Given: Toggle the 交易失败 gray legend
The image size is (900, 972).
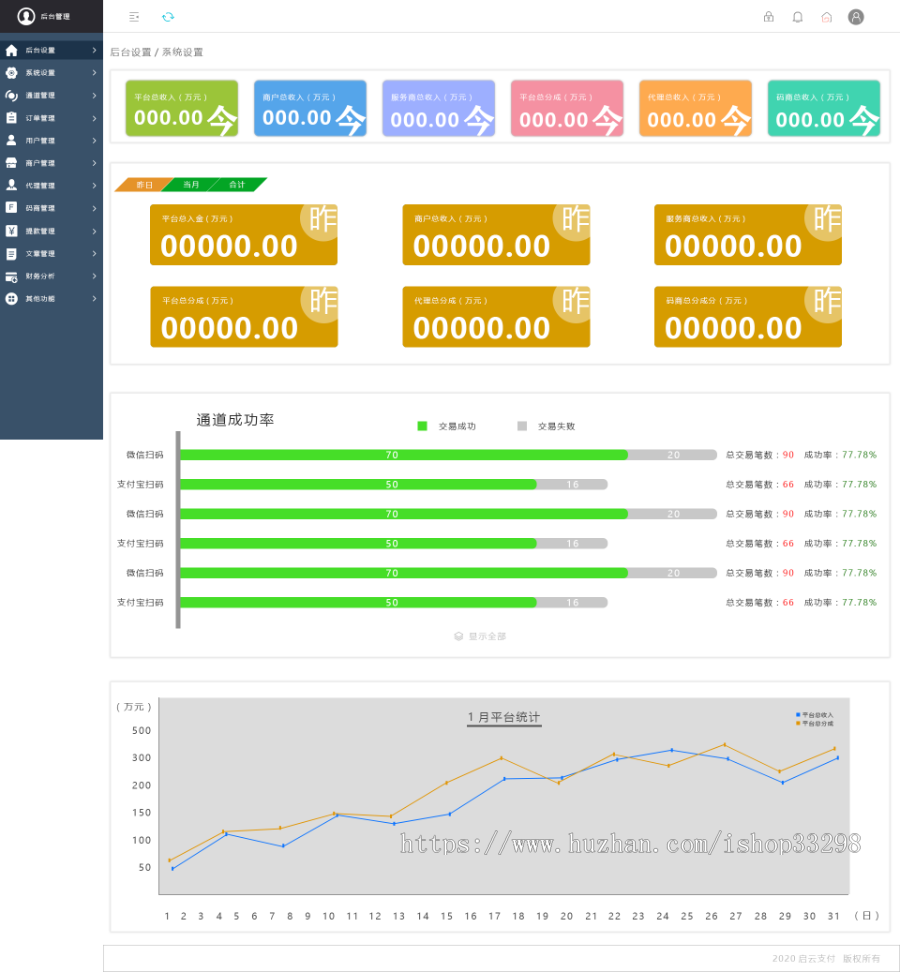Looking at the screenshot, I should coord(522,426).
